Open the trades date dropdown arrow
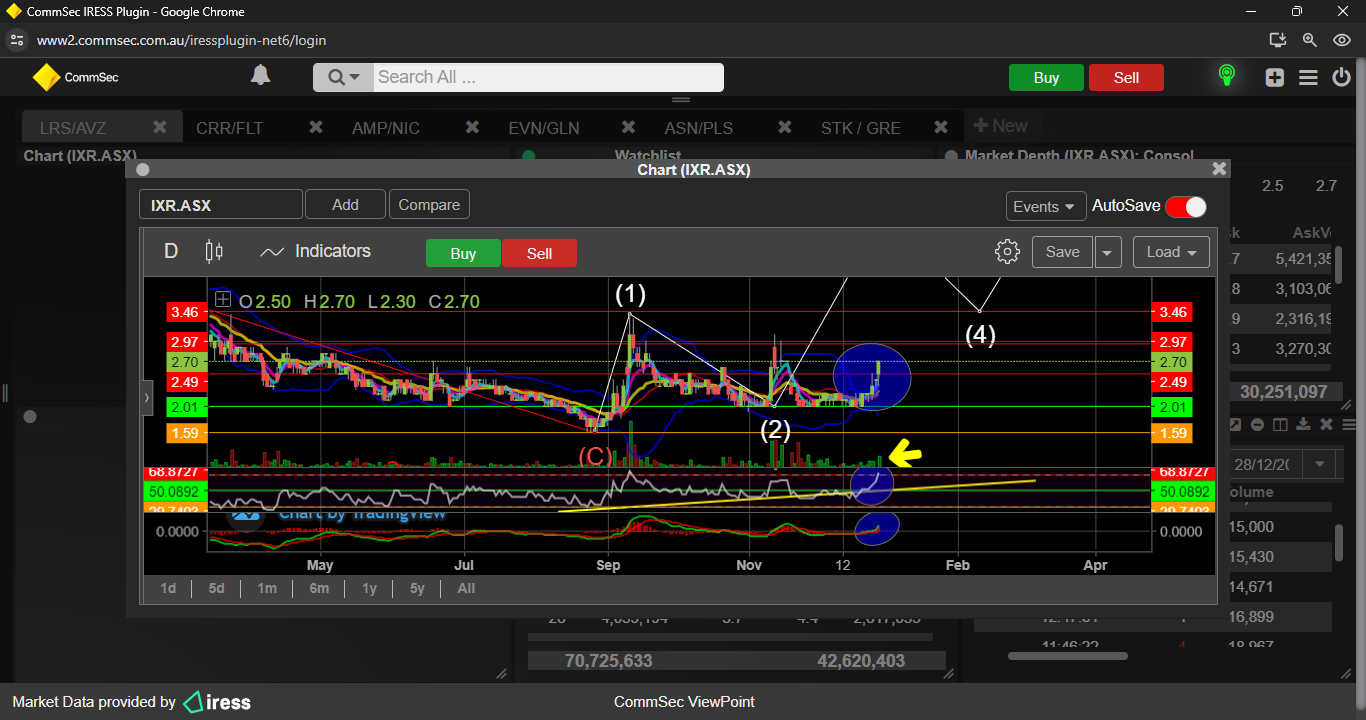The image size is (1366, 720). [x=1320, y=465]
